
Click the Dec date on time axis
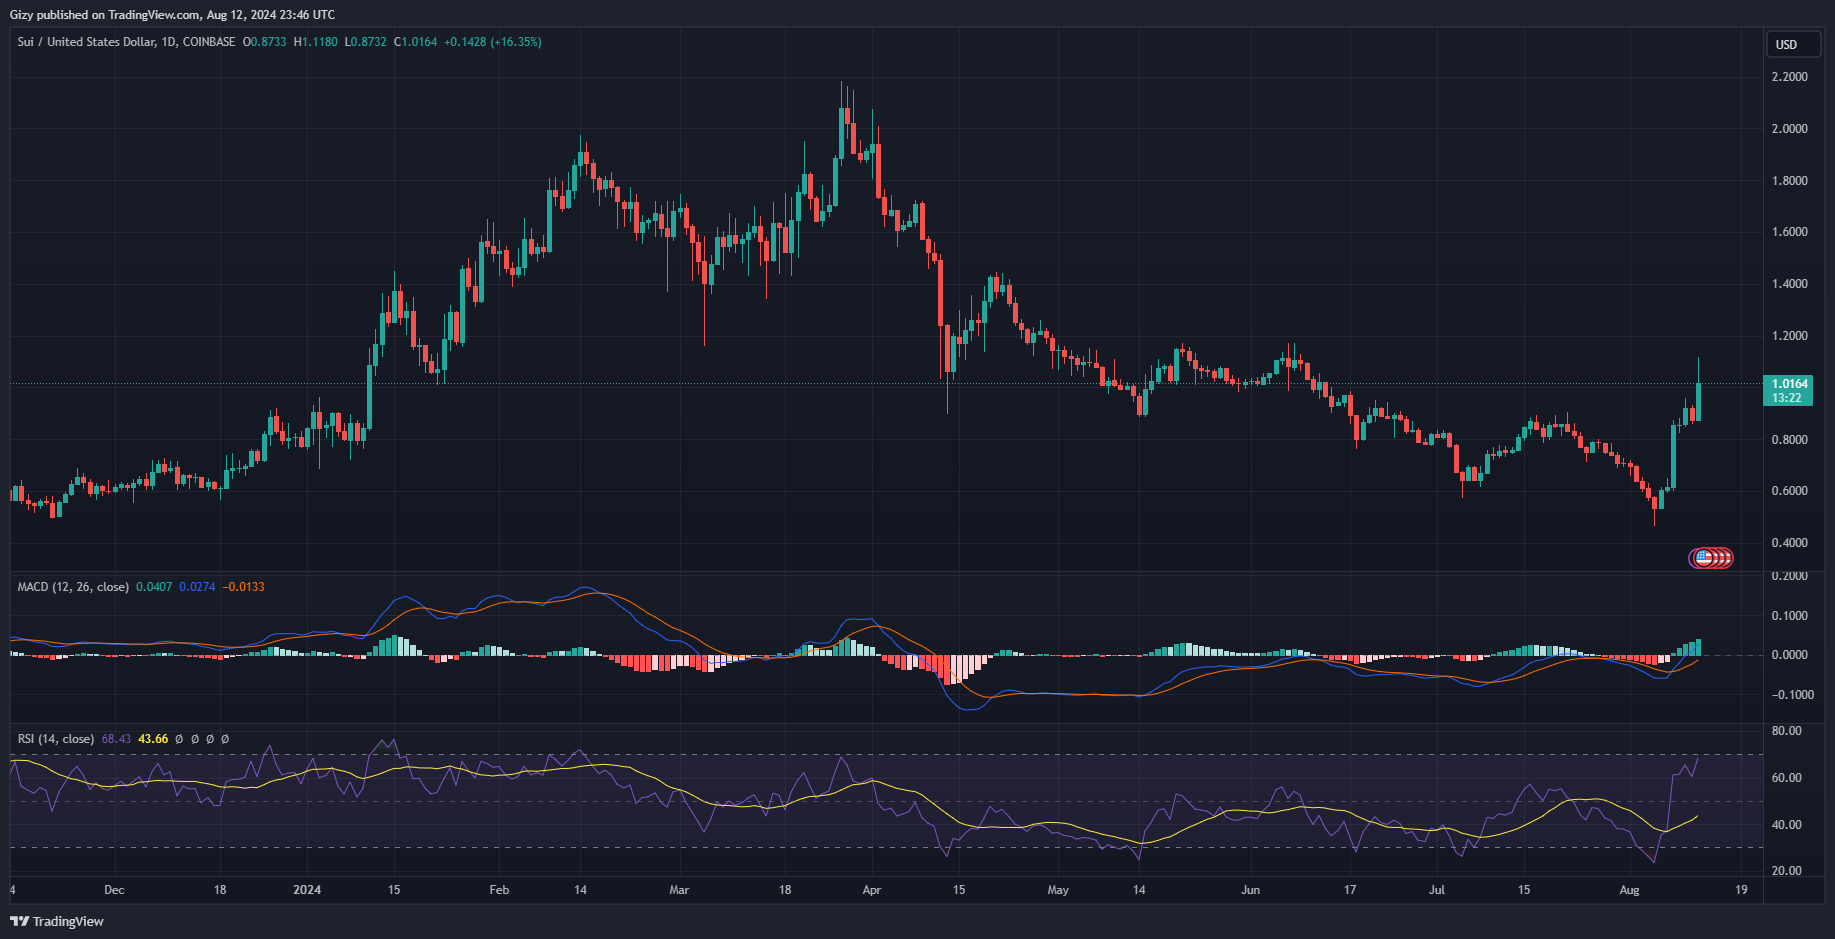point(114,890)
